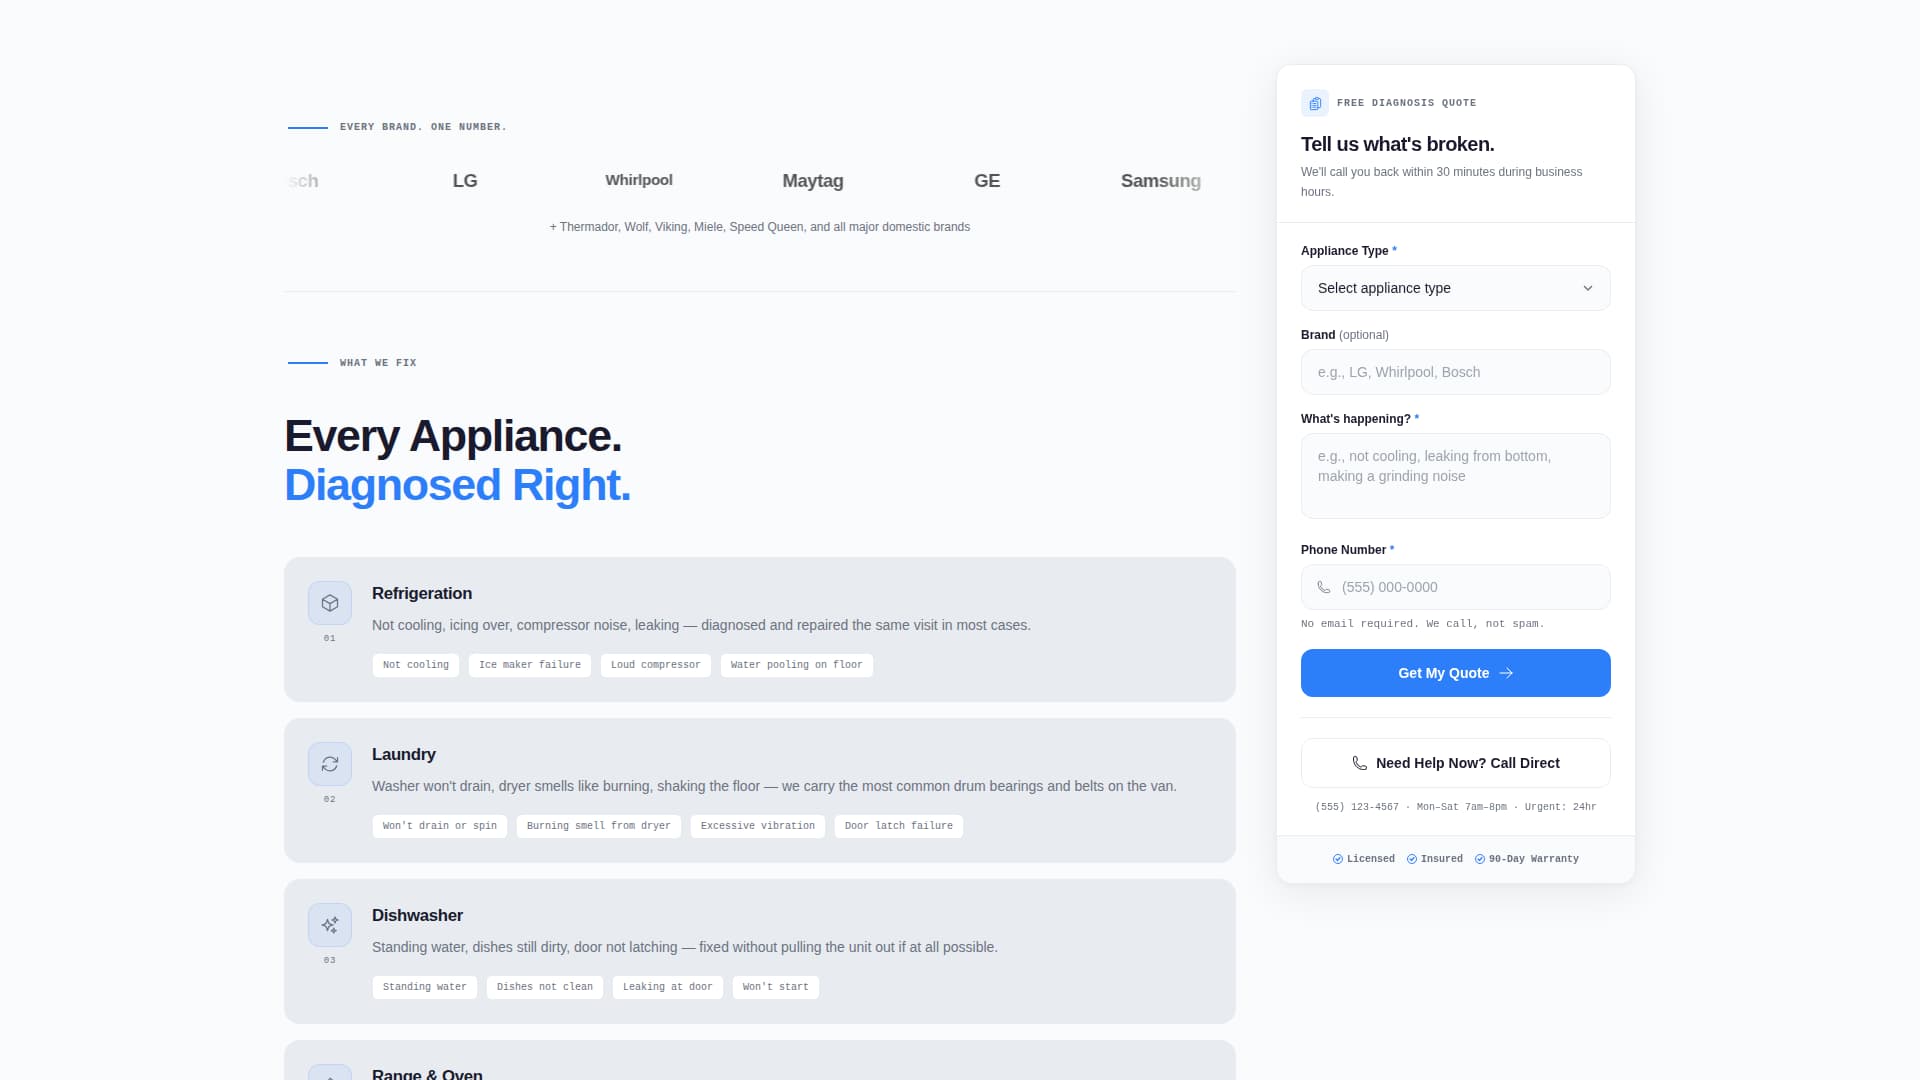Screen dimensions: 1920x1080
Task: Select the Door latch failure tag
Action: tap(899, 826)
